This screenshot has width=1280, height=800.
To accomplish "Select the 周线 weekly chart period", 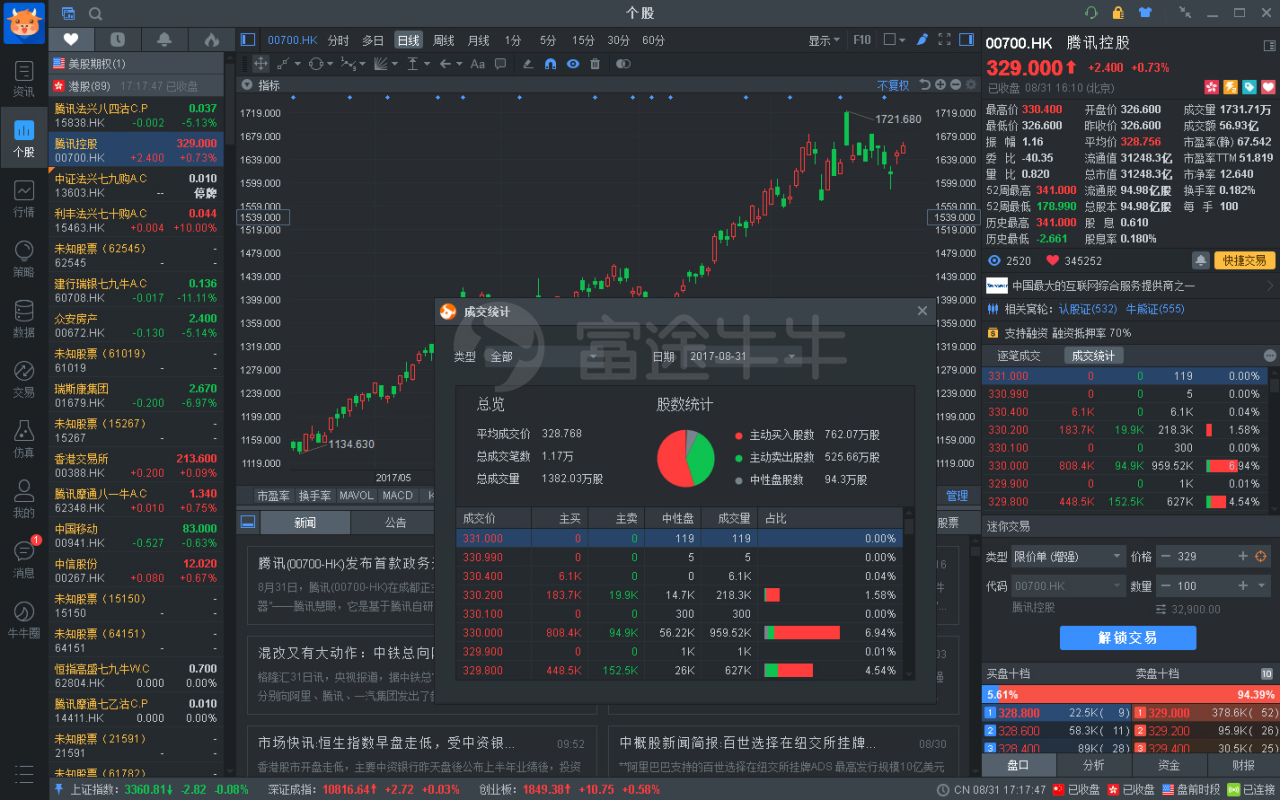I will [444, 40].
